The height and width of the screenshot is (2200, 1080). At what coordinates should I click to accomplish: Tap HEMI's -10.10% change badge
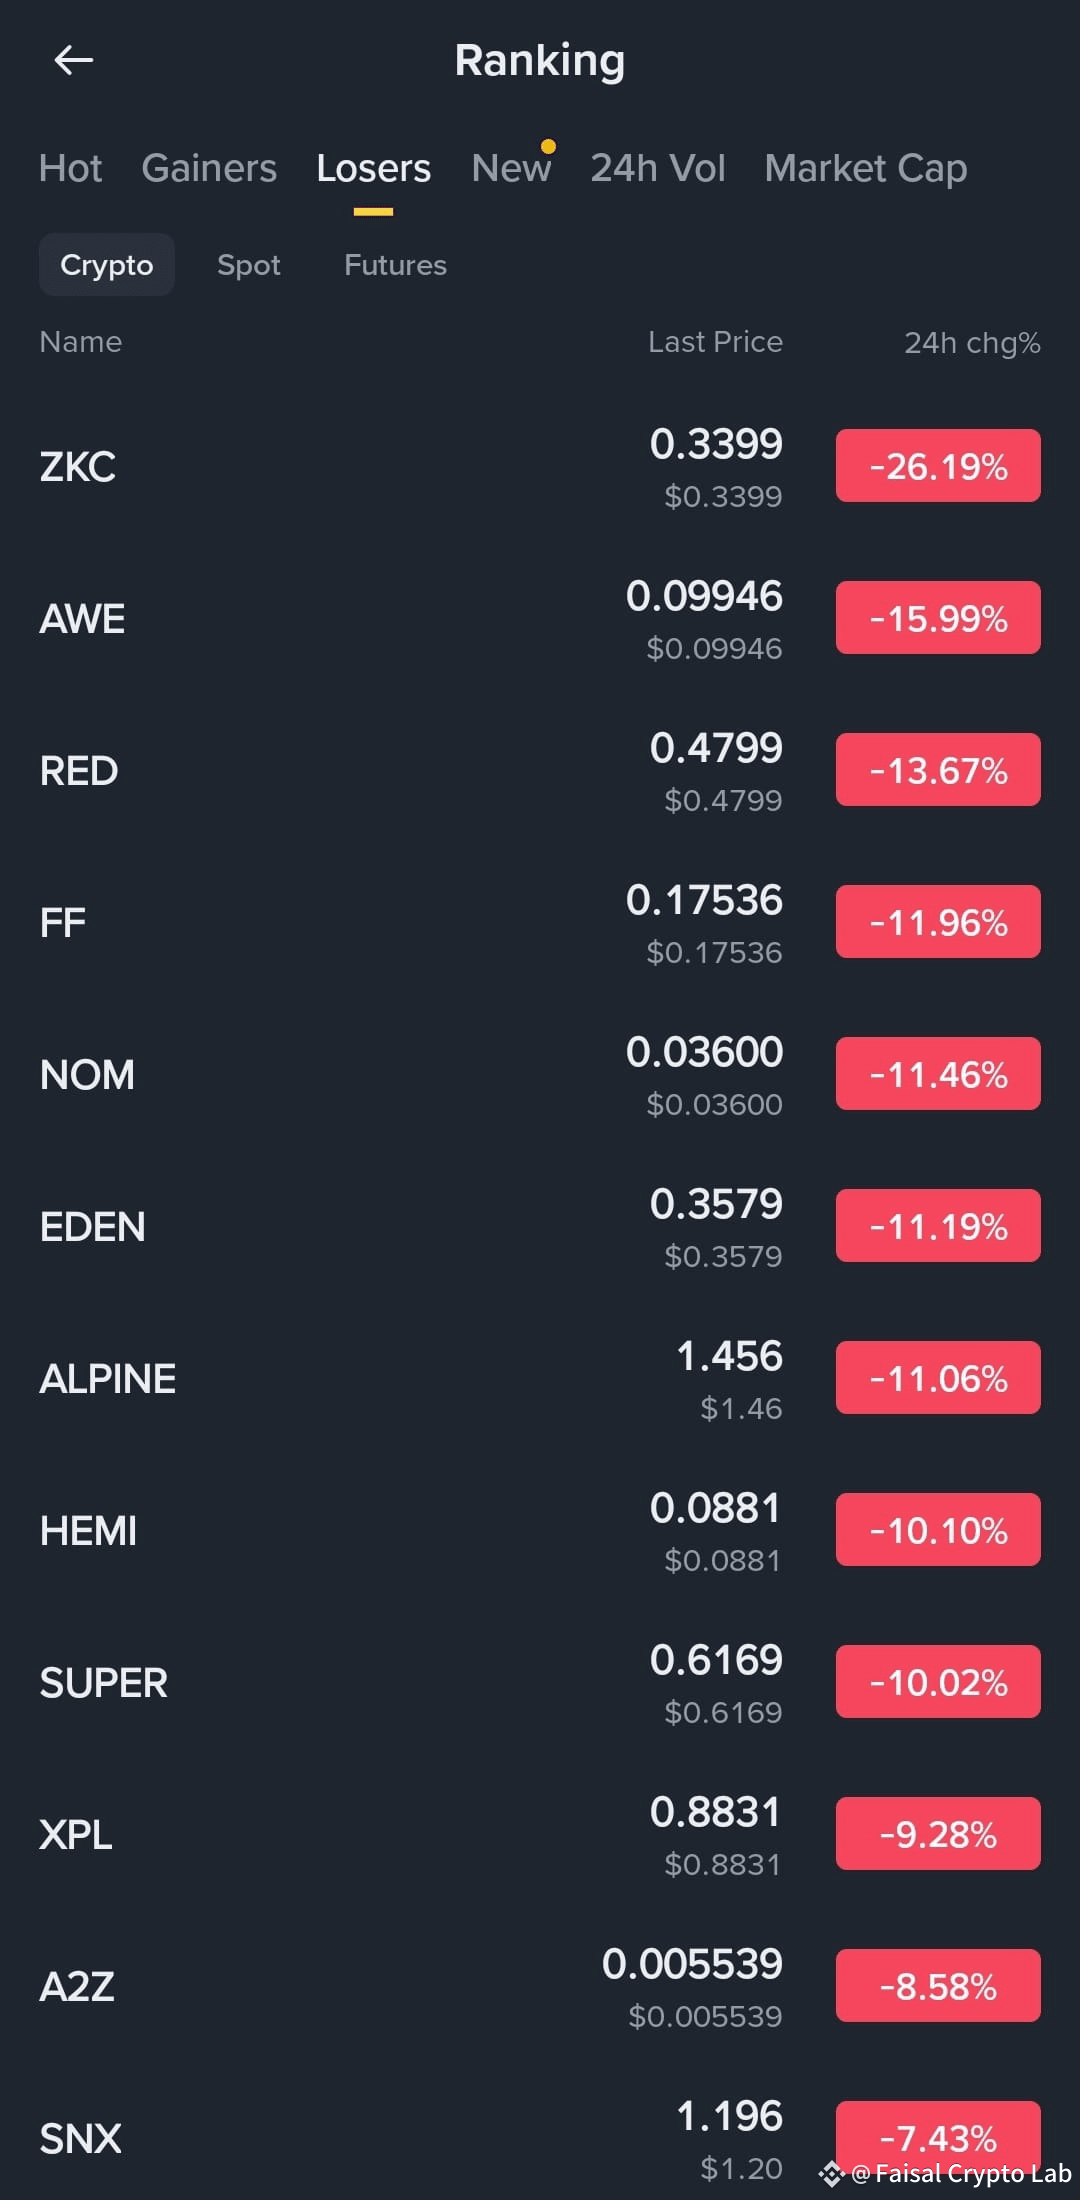(938, 1530)
